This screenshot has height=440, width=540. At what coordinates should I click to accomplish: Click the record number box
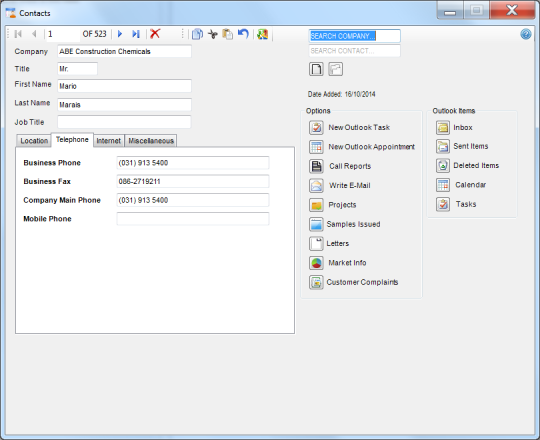63,34
